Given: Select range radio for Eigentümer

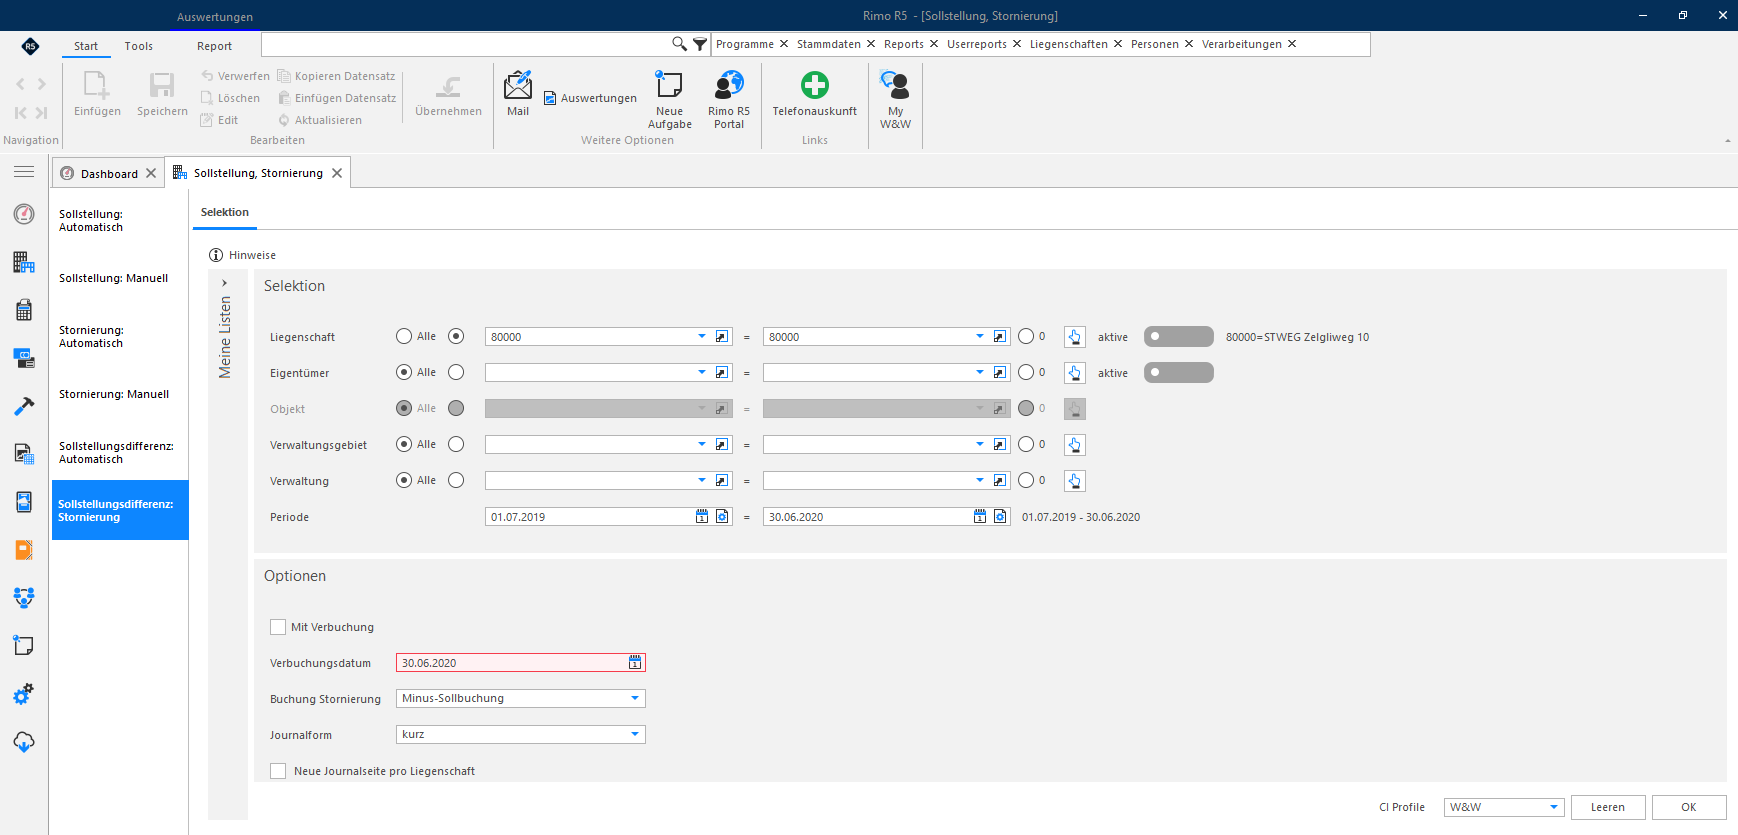Looking at the screenshot, I should click(x=456, y=372).
